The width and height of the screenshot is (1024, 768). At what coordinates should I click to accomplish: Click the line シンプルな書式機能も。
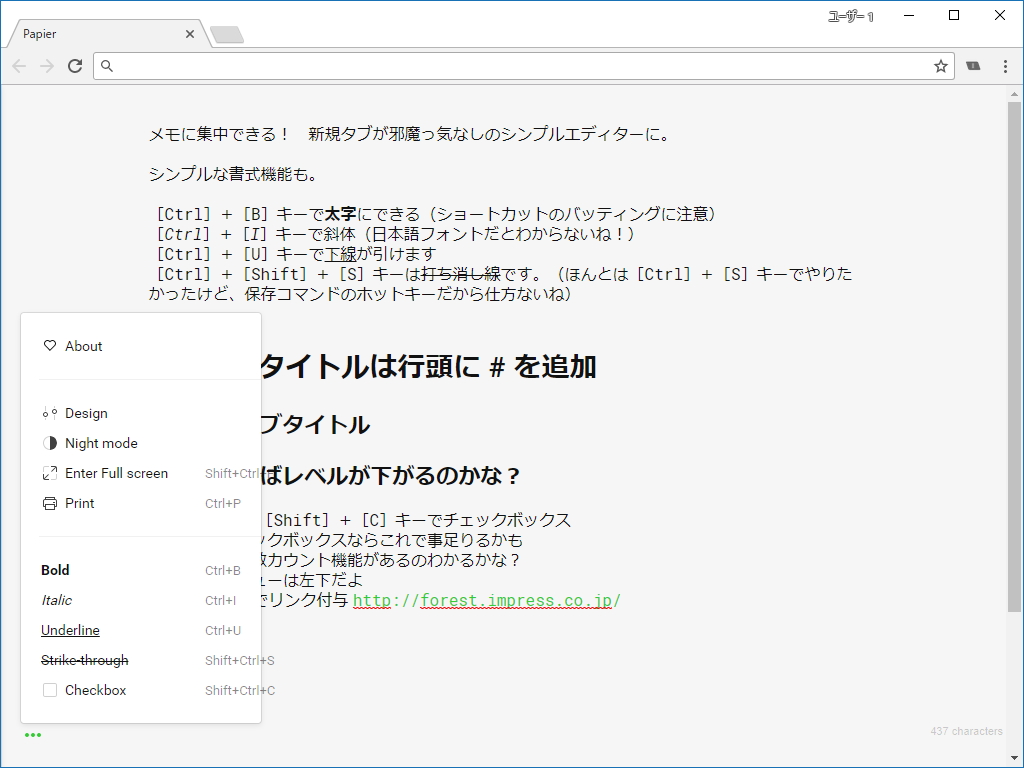[234, 174]
